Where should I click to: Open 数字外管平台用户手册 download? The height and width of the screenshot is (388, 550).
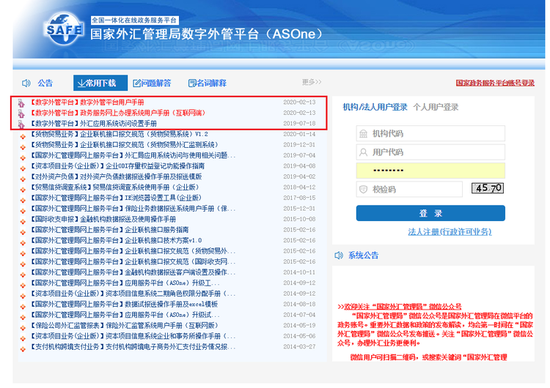coord(87,102)
